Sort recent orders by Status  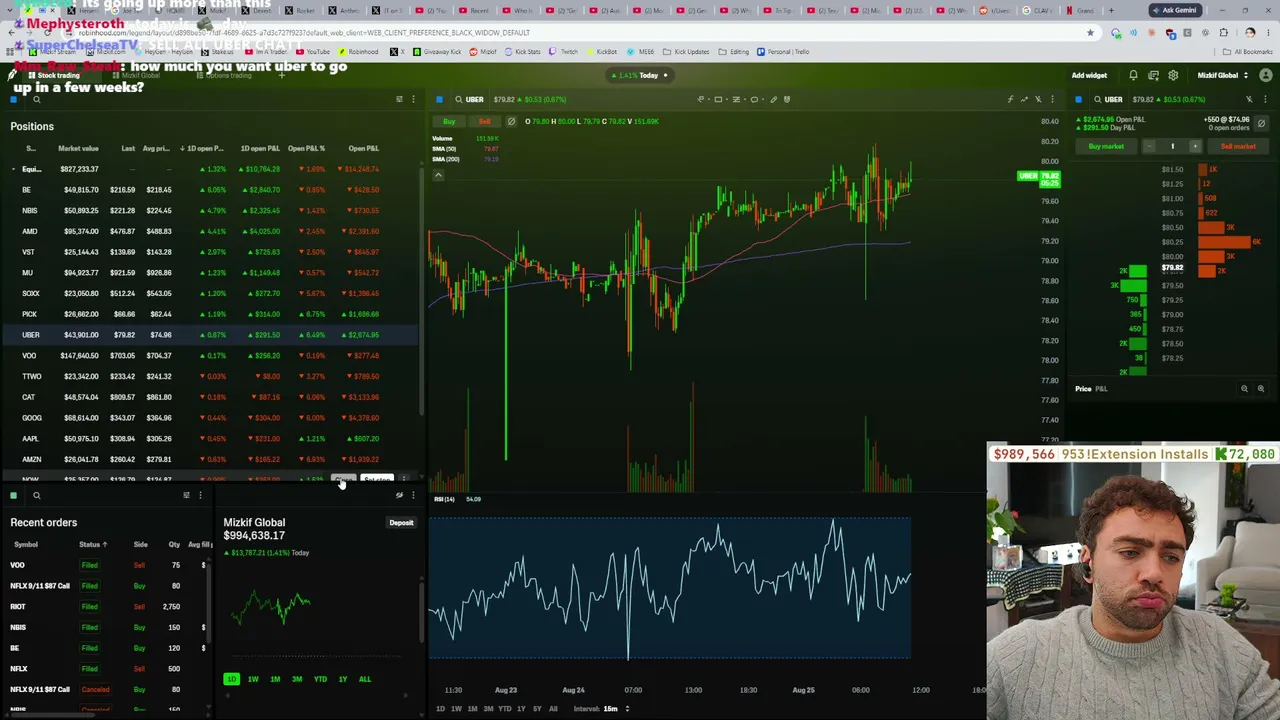pos(93,544)
